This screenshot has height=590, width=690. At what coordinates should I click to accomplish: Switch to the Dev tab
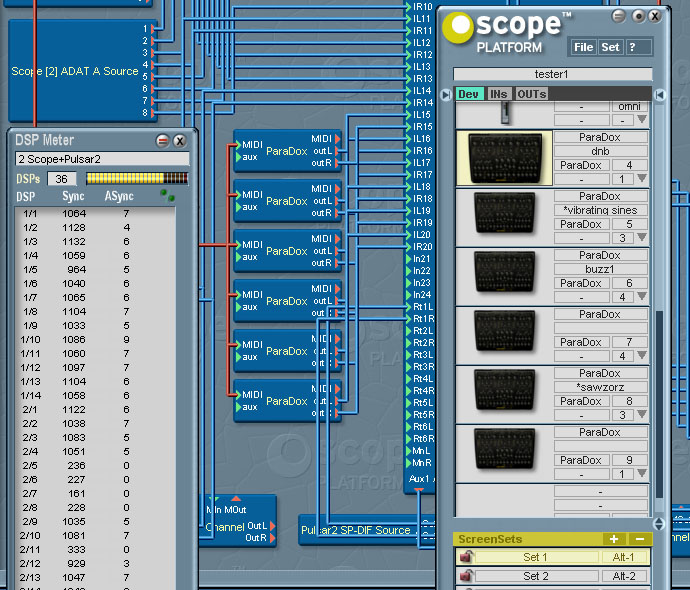tap(469, 94)
